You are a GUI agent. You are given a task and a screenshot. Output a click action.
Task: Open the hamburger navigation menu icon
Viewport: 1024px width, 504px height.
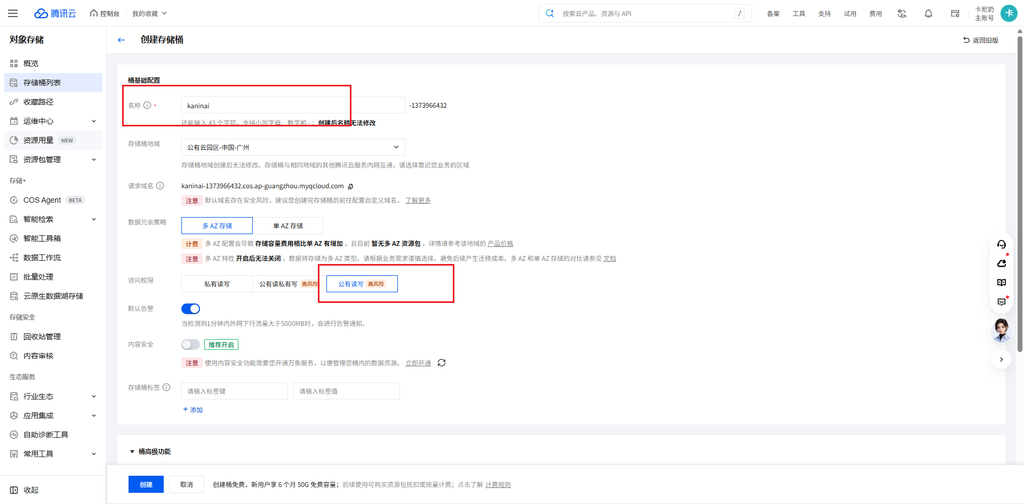point(12,13)
